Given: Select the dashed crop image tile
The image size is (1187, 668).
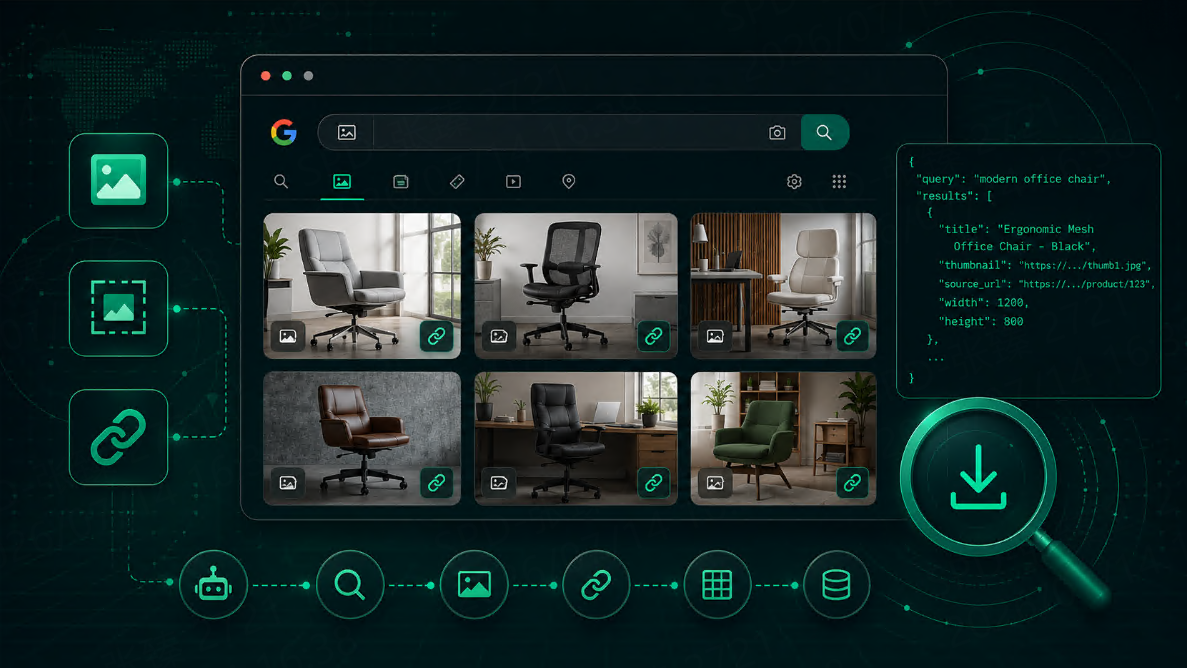Looking at the screenshot, I should (118, 308).
